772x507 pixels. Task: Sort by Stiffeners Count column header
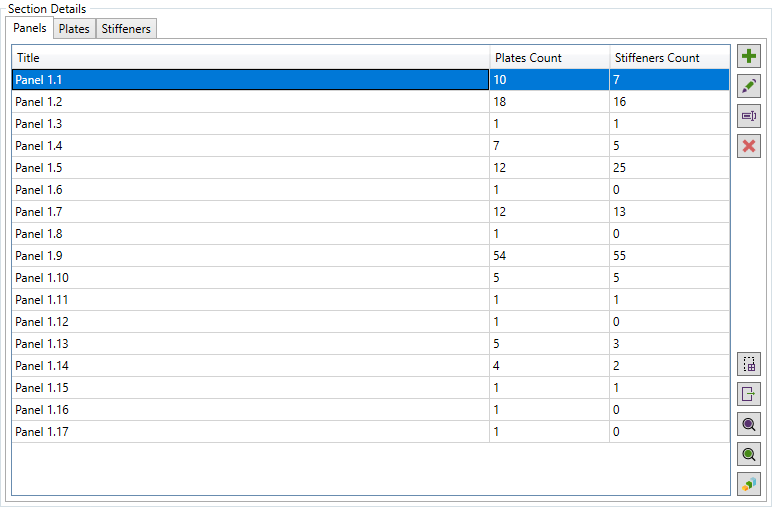(668, 58)
